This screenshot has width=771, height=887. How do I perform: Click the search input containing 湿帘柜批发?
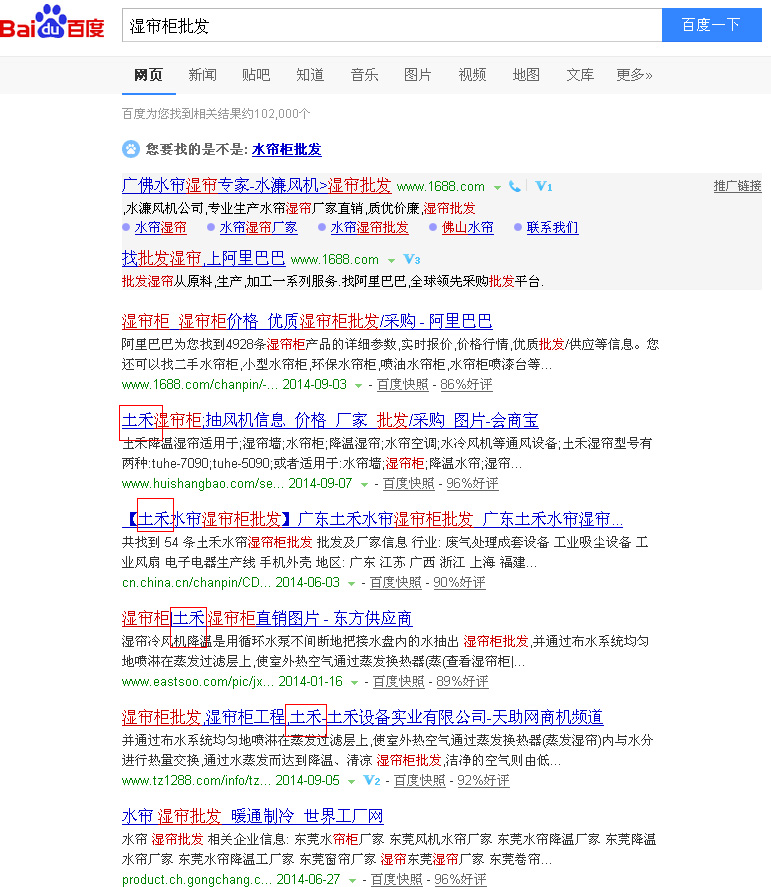[392, 25]
